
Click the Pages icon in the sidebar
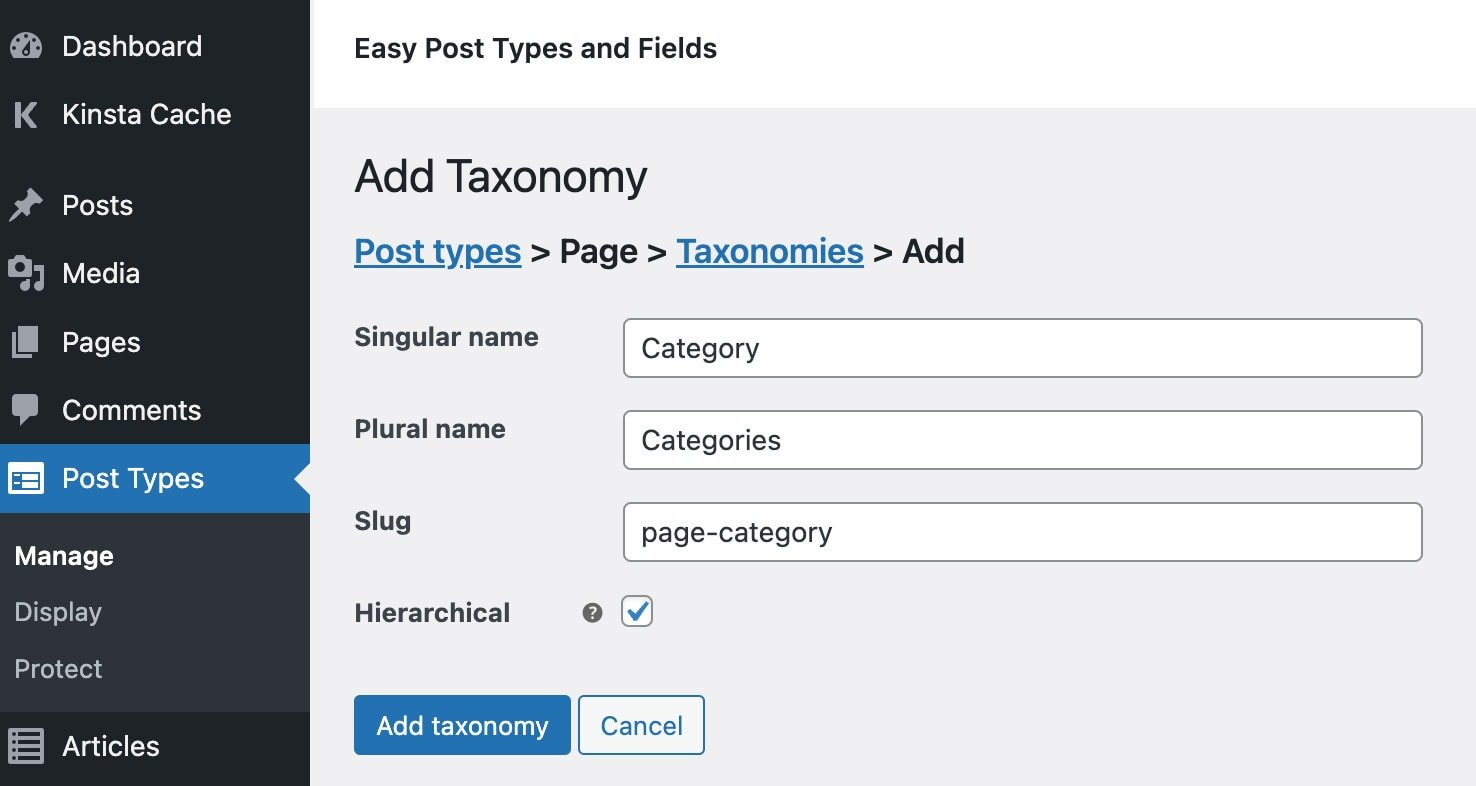(x=27, y=342)
